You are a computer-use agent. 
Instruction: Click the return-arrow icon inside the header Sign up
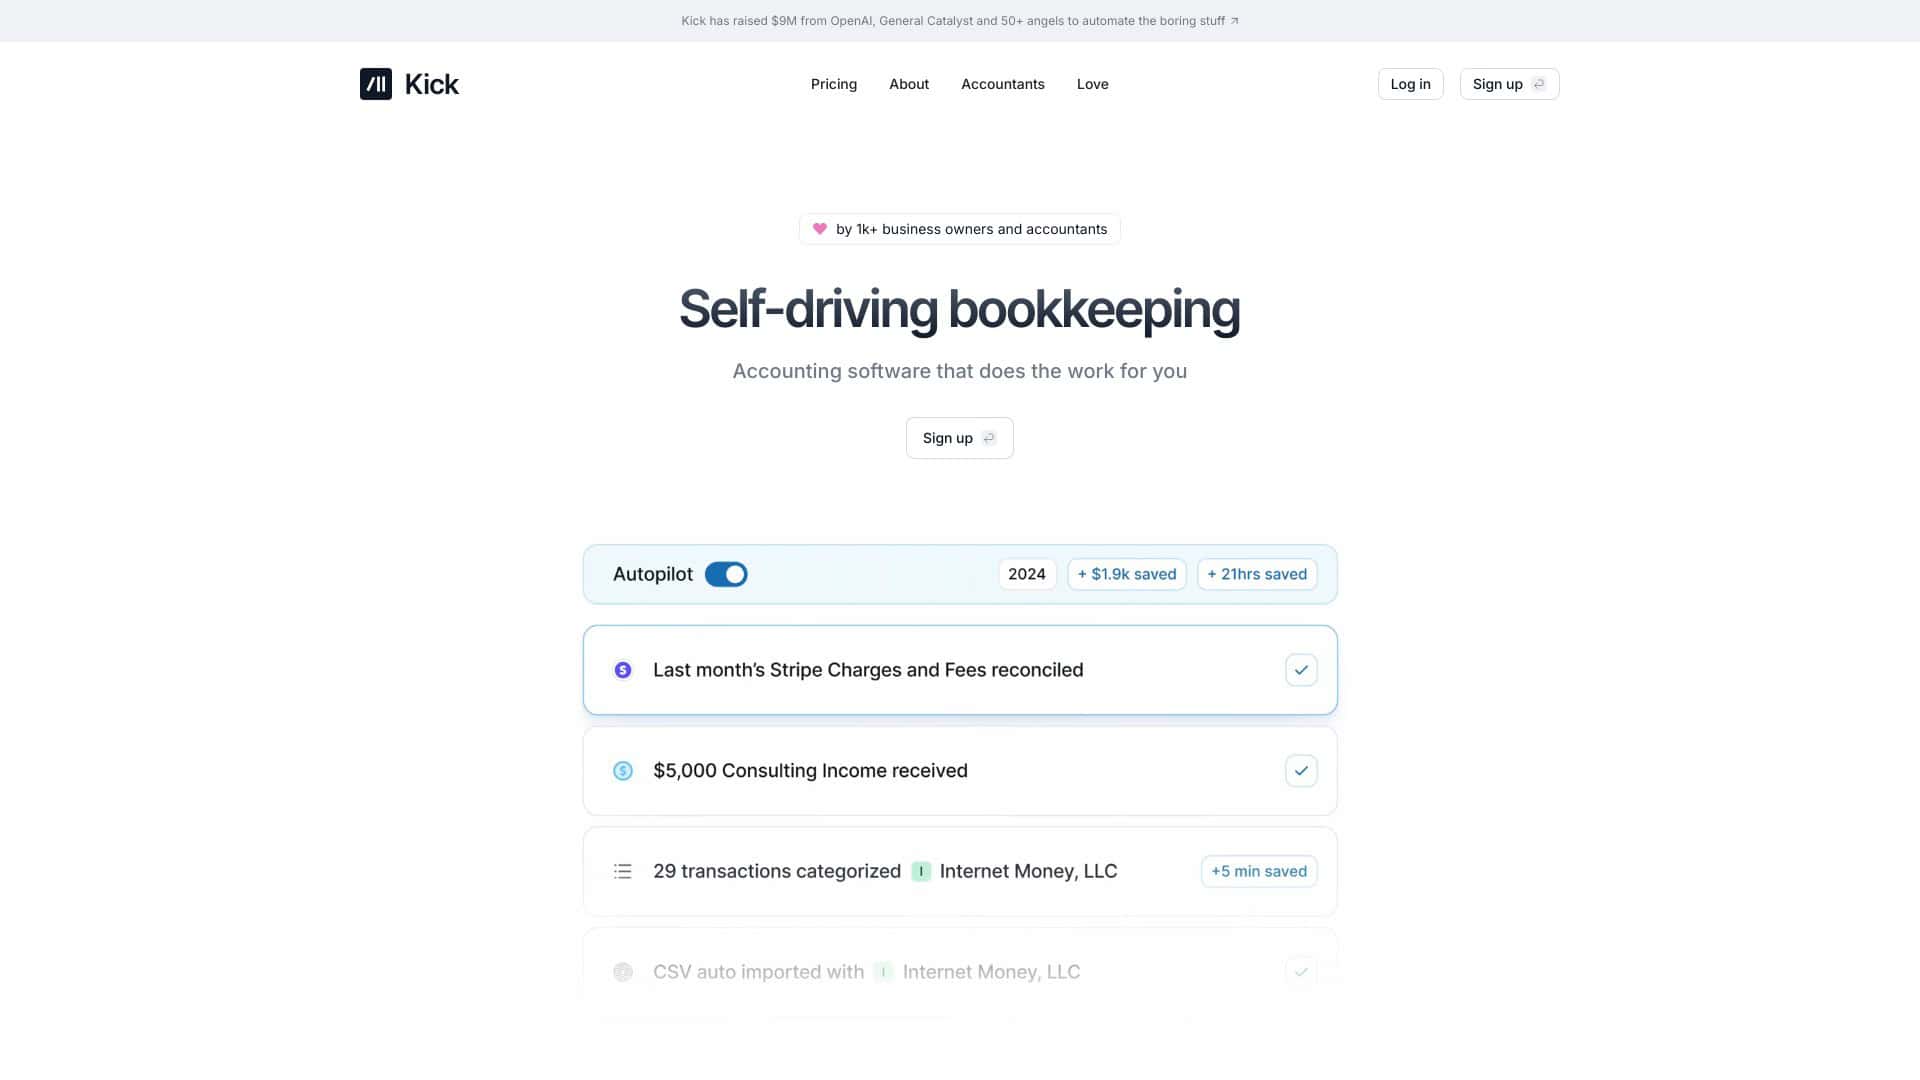tap(1538, 84)
